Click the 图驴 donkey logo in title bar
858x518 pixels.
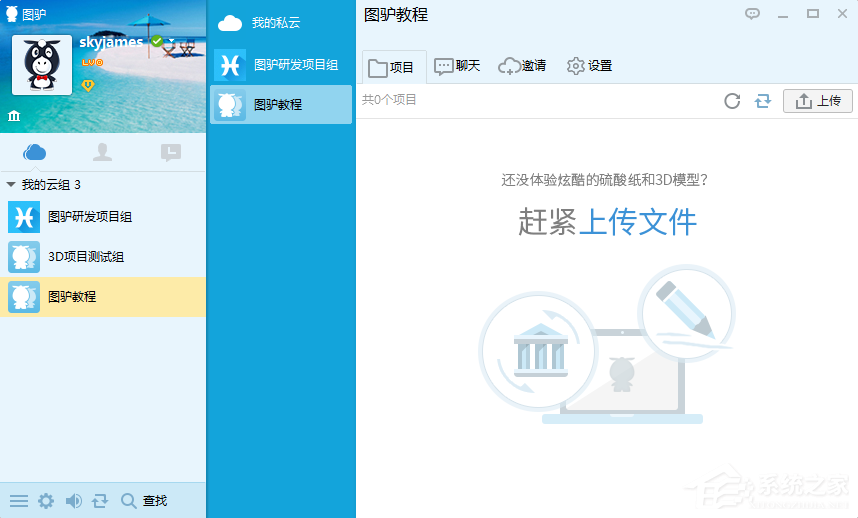(x=11, y=14)
